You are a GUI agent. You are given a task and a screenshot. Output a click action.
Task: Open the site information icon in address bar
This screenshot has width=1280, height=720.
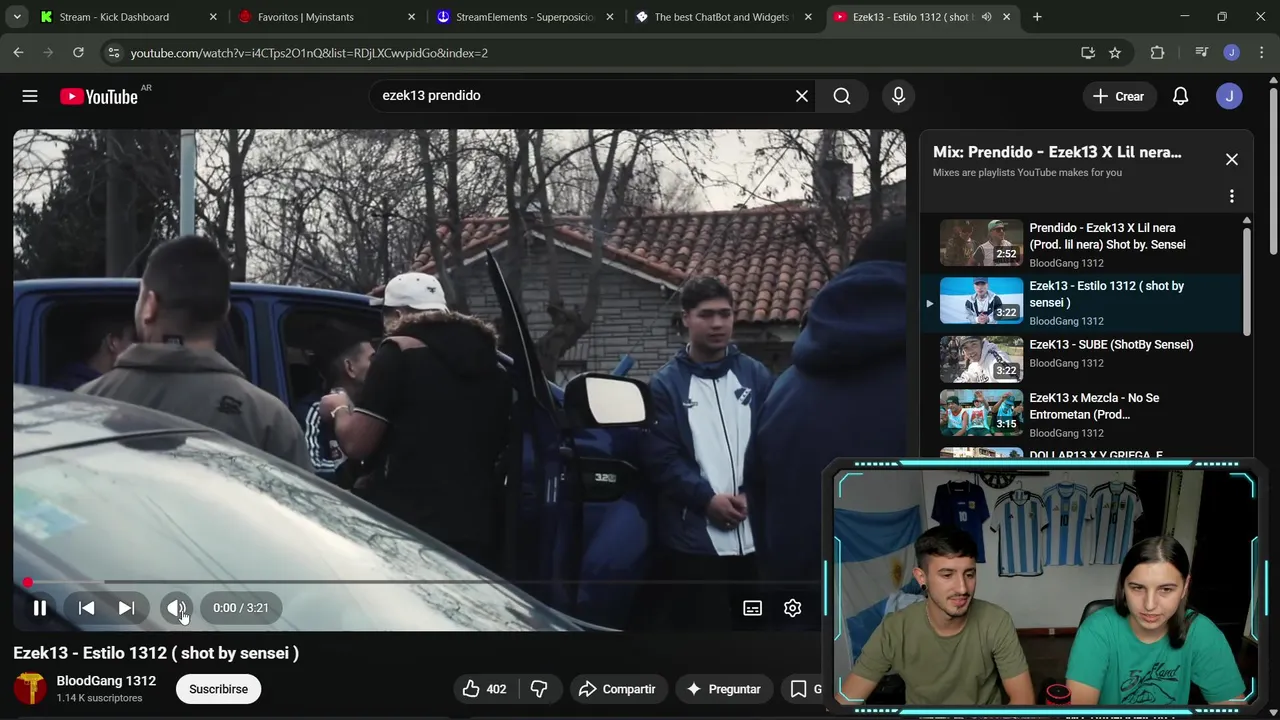(x=113, y=53)
